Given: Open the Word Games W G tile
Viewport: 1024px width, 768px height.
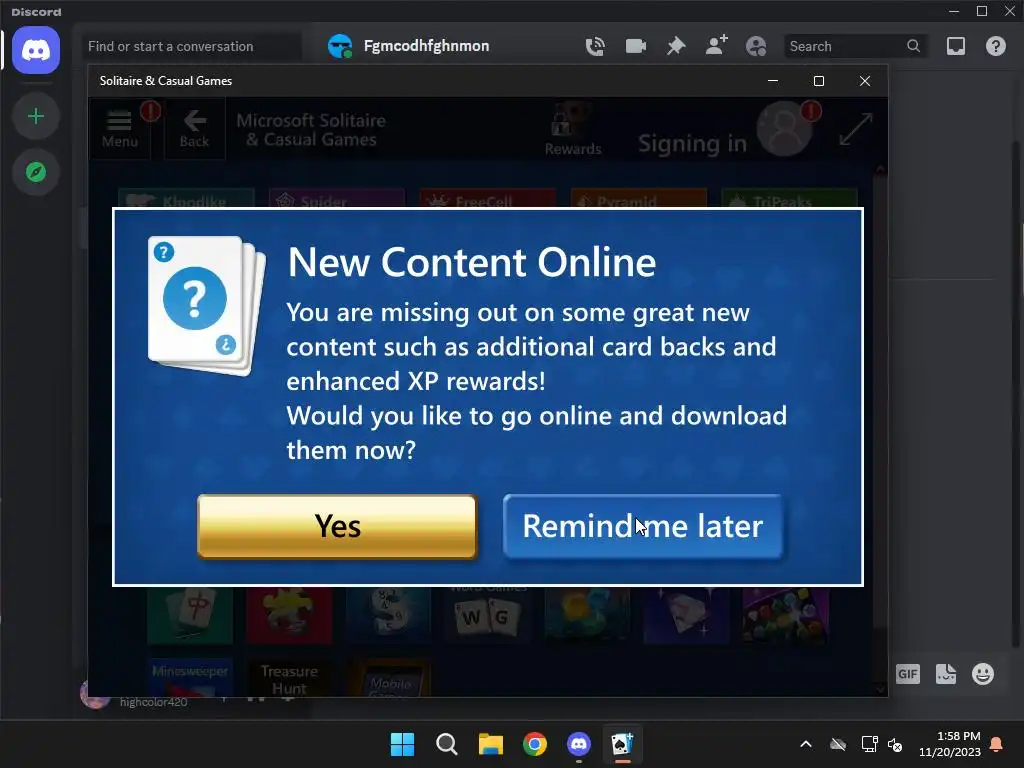Looking at the screenshot, I should [x=487, y=615].
